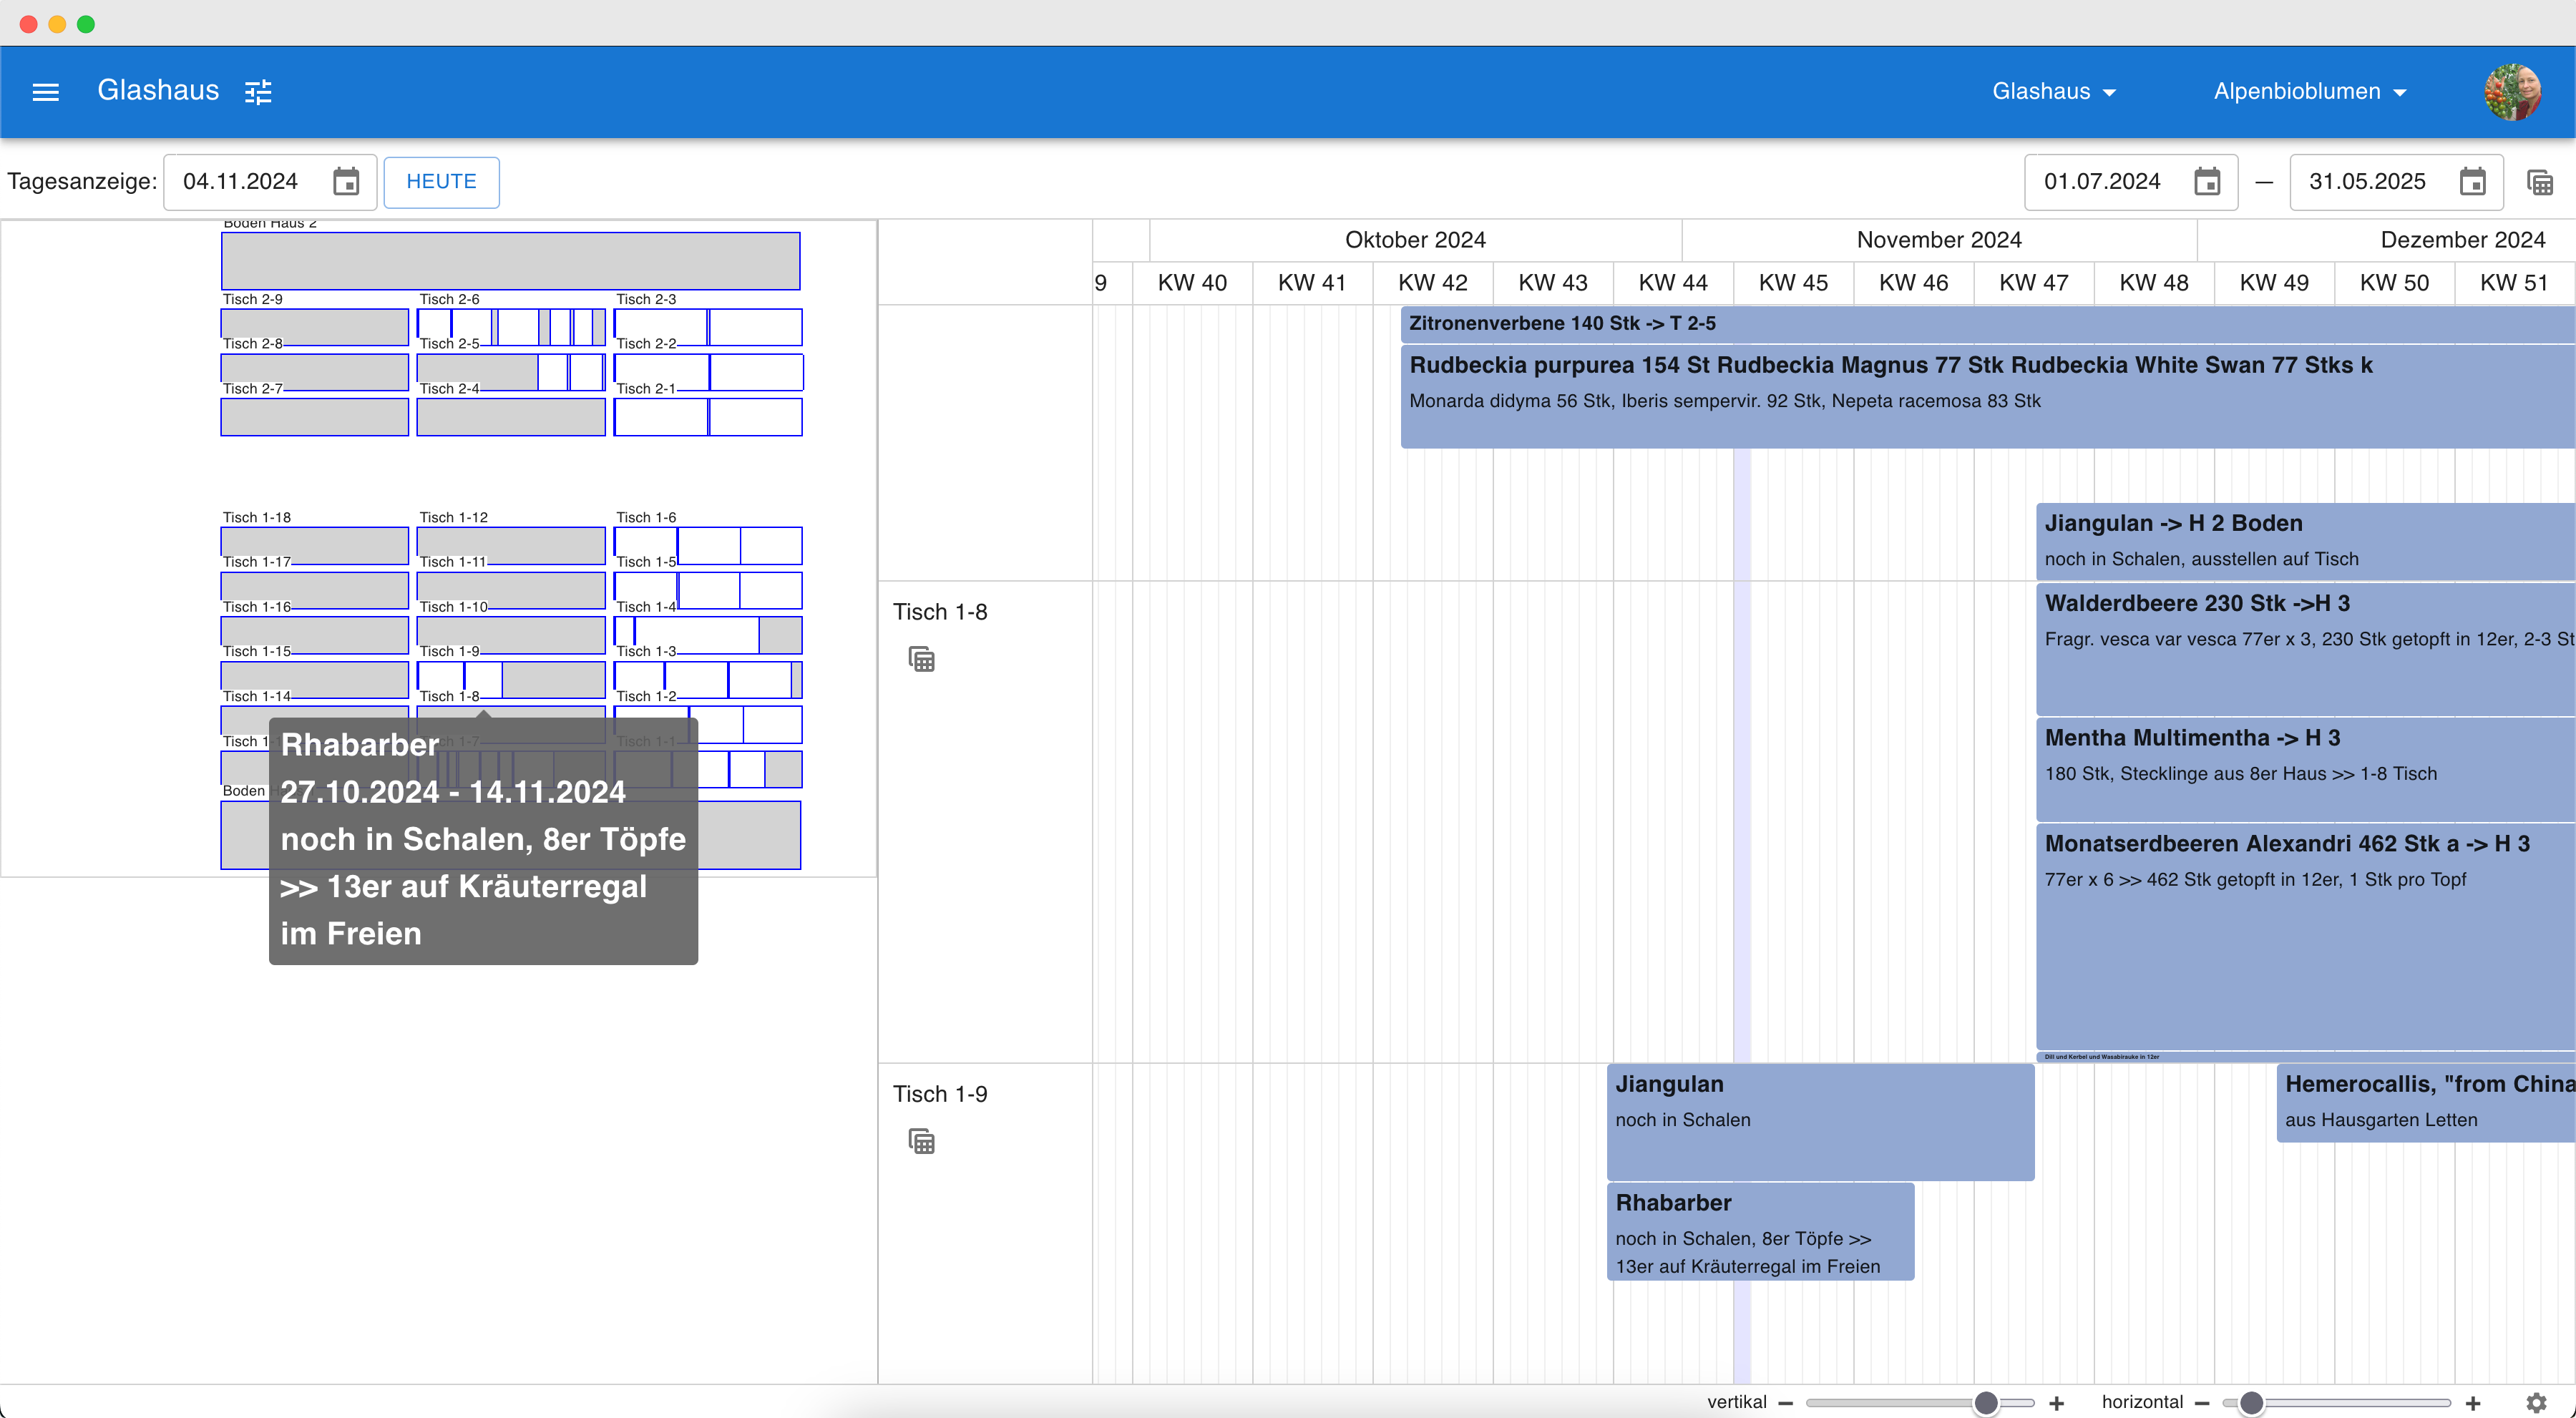Open calendar picker for start date 01.07.2024

(2206, 182)
